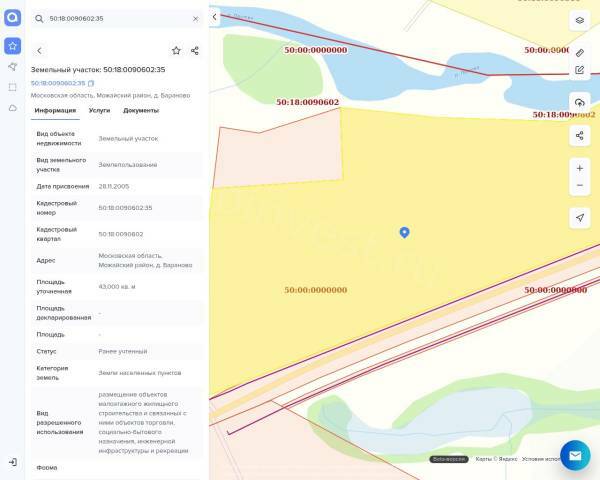Collapse the information side panel
The width and height of the screenshot is (600, 480).
215,17
